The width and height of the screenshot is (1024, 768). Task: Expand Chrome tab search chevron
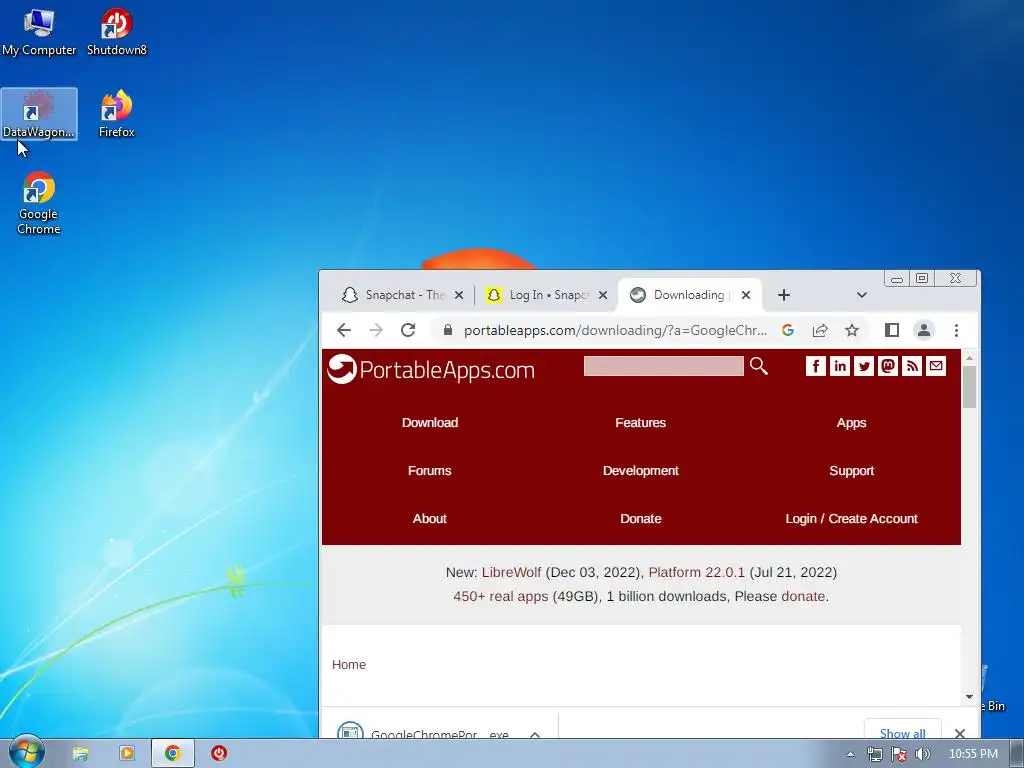tap(861, 295)
